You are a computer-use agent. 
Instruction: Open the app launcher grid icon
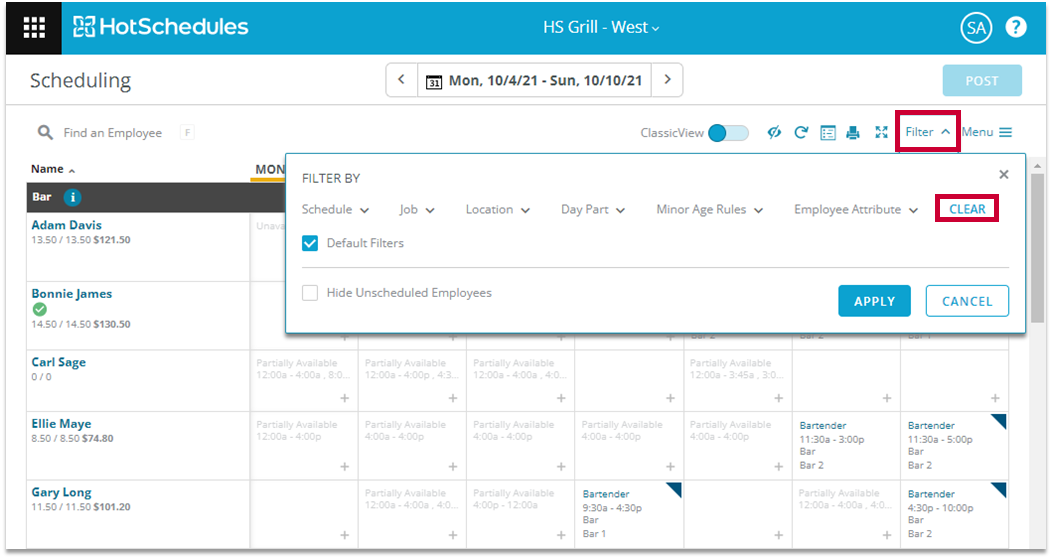tap(34, 27)
